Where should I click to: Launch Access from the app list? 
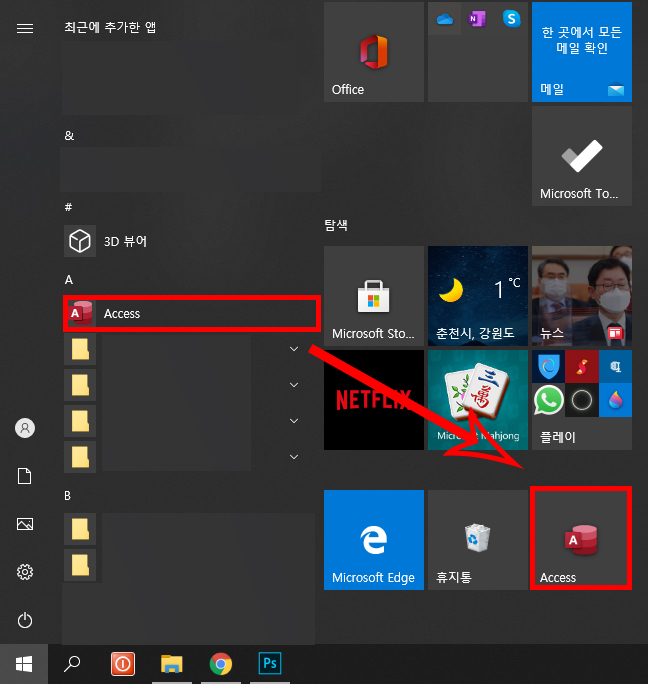(190, 313)
